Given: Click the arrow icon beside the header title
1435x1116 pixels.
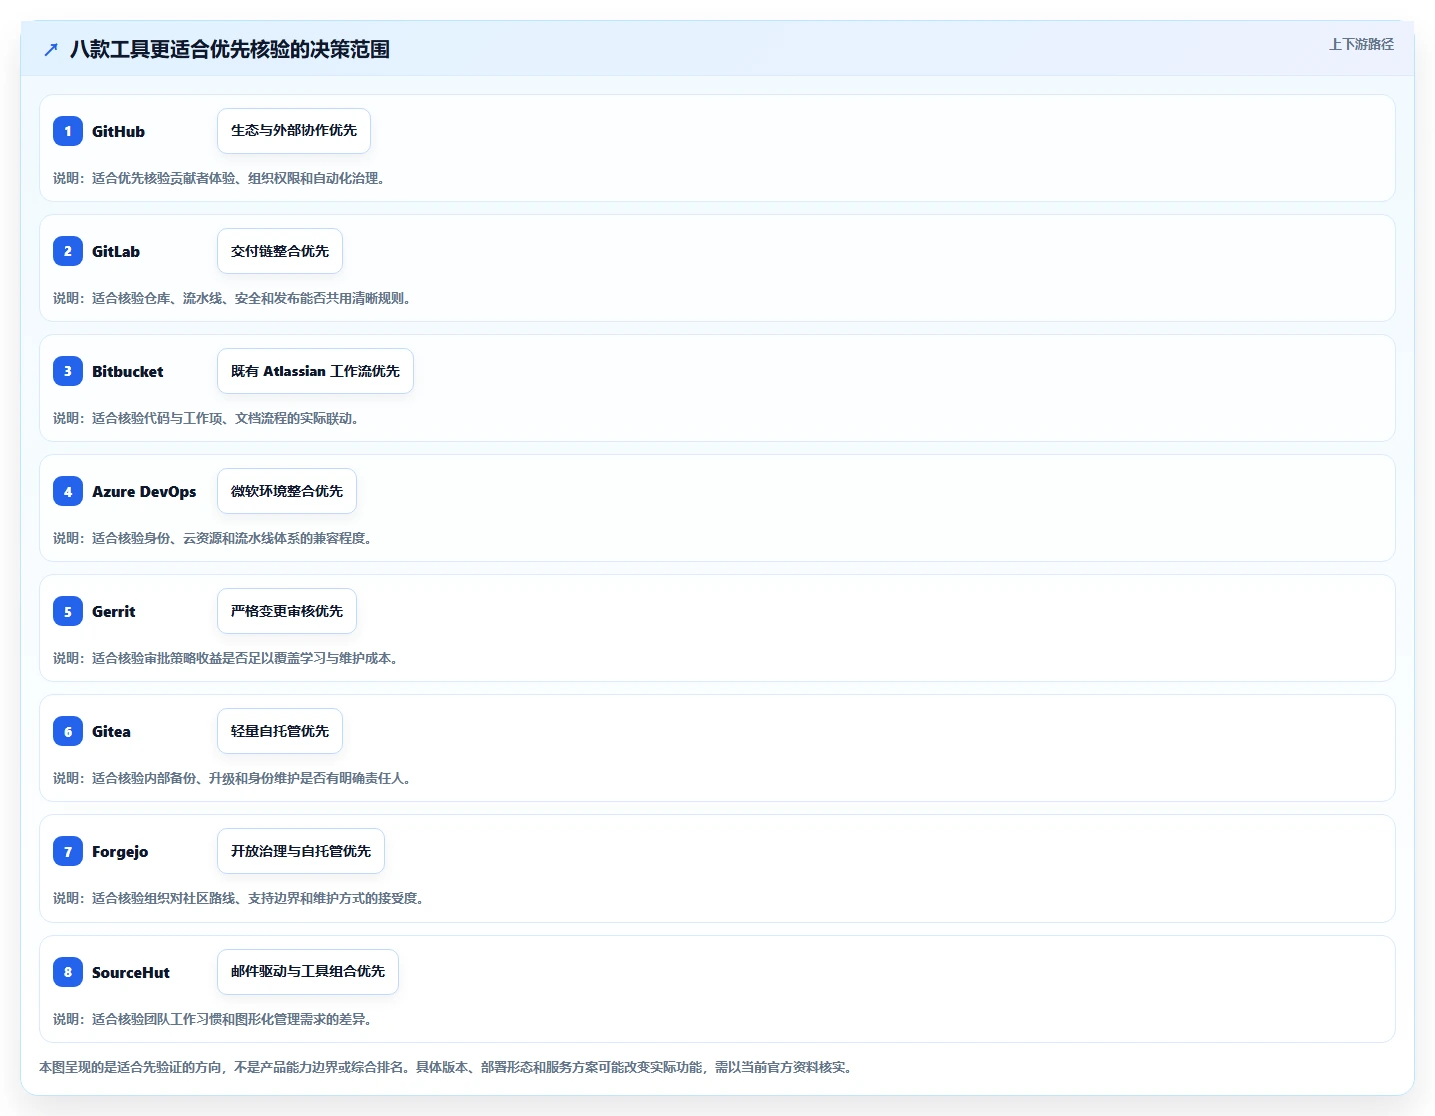Looking at the screenshot, I should click(x=51, y=49).
